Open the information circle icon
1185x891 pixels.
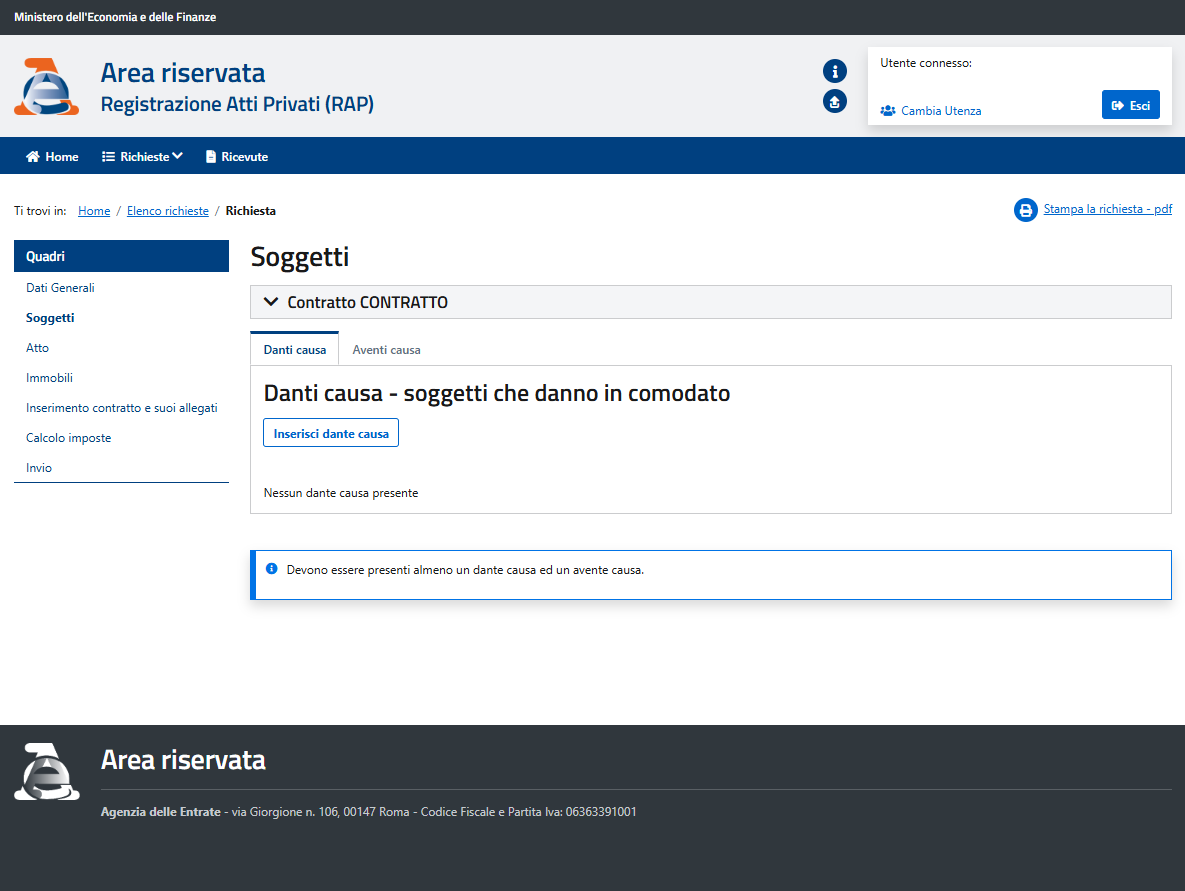pos(834,71)
